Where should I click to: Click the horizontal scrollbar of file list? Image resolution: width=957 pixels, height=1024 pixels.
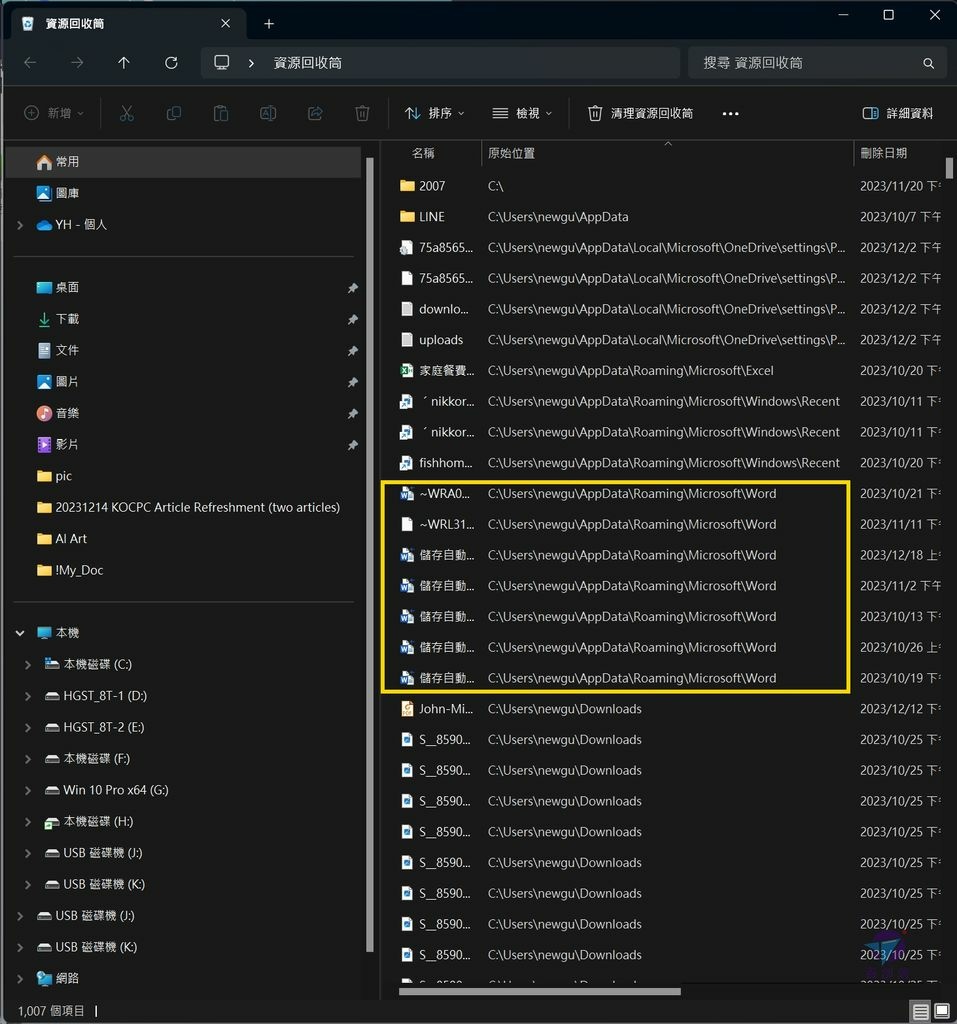(x=540, y=991)
